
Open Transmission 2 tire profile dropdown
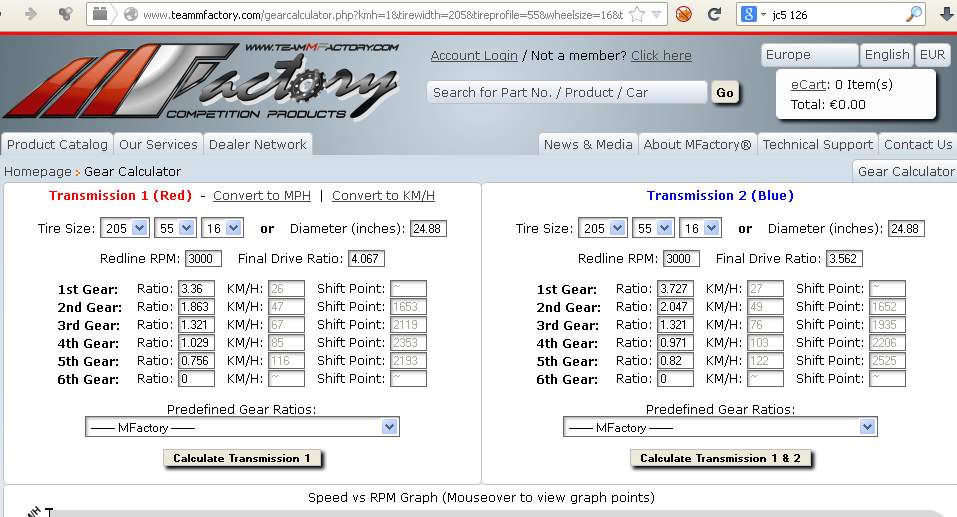[653, 228]
